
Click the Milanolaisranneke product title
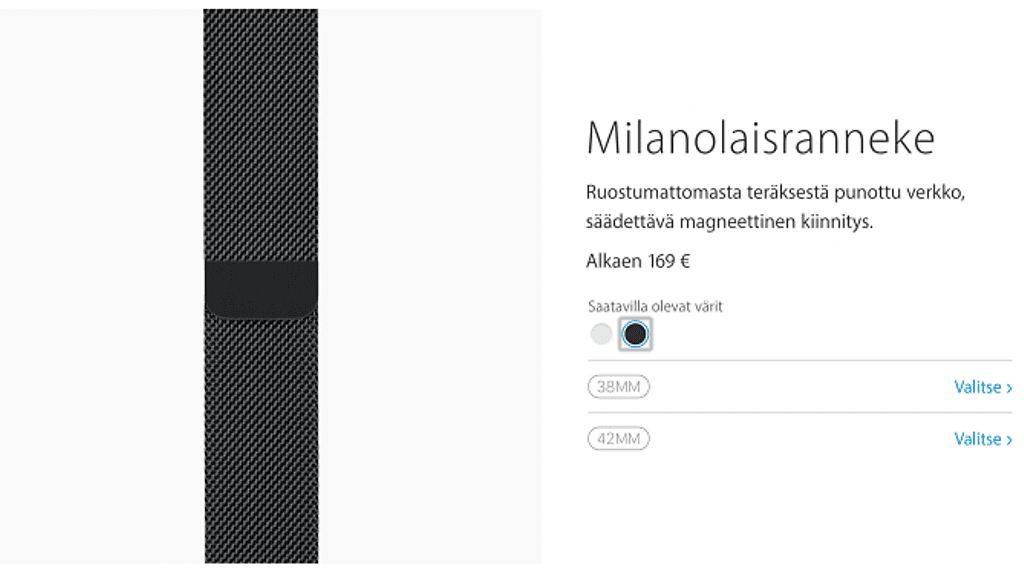(760, 138)
